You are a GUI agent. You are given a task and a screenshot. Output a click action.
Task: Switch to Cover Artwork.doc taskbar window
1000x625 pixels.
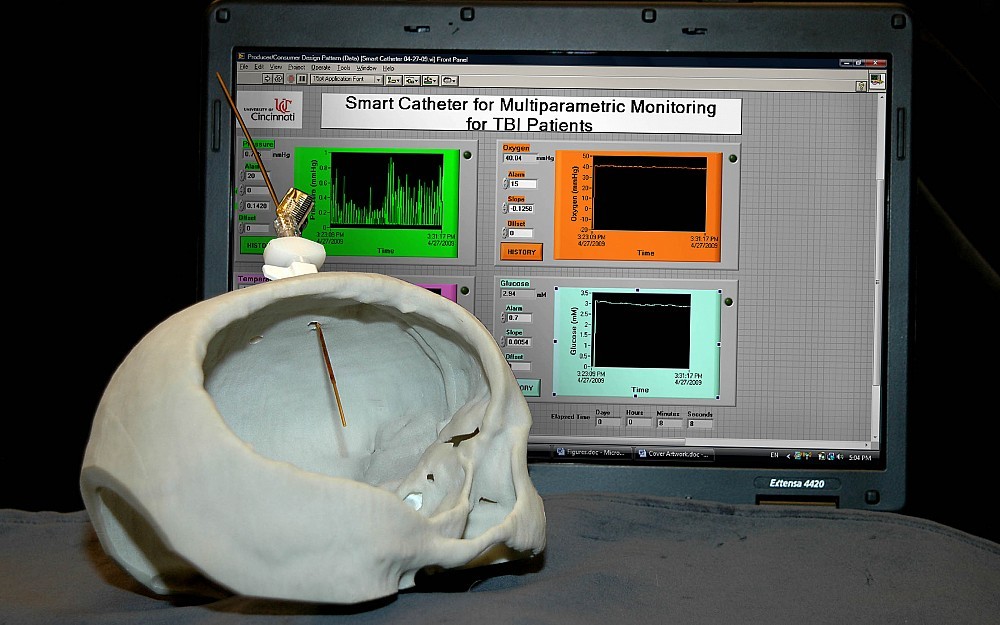coord(673,454)
